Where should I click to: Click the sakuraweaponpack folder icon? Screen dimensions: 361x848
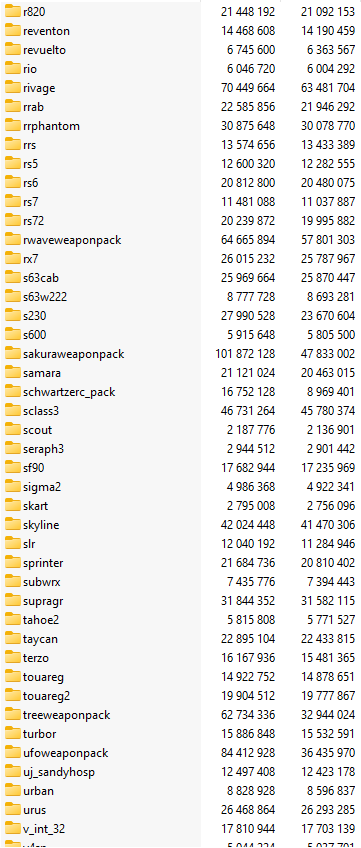click(x=12, y=354)
